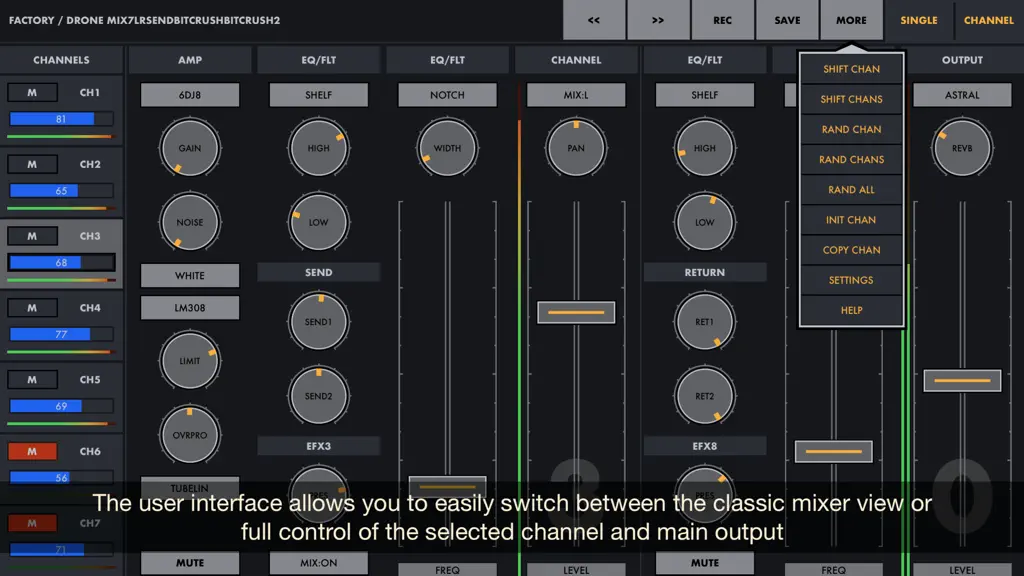
Task: Click the output LEVEL fader handle
Action: [962, 381]
